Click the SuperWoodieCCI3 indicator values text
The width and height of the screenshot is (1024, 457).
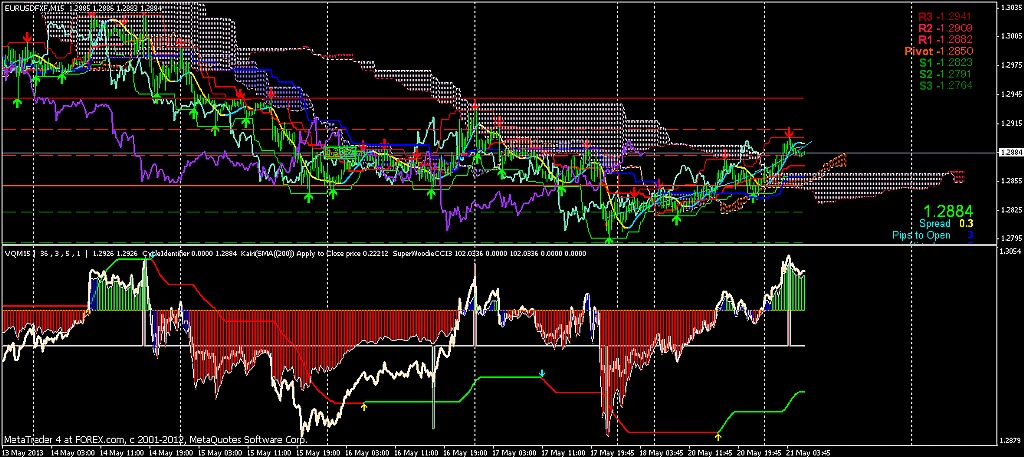(x=488, y=251)
